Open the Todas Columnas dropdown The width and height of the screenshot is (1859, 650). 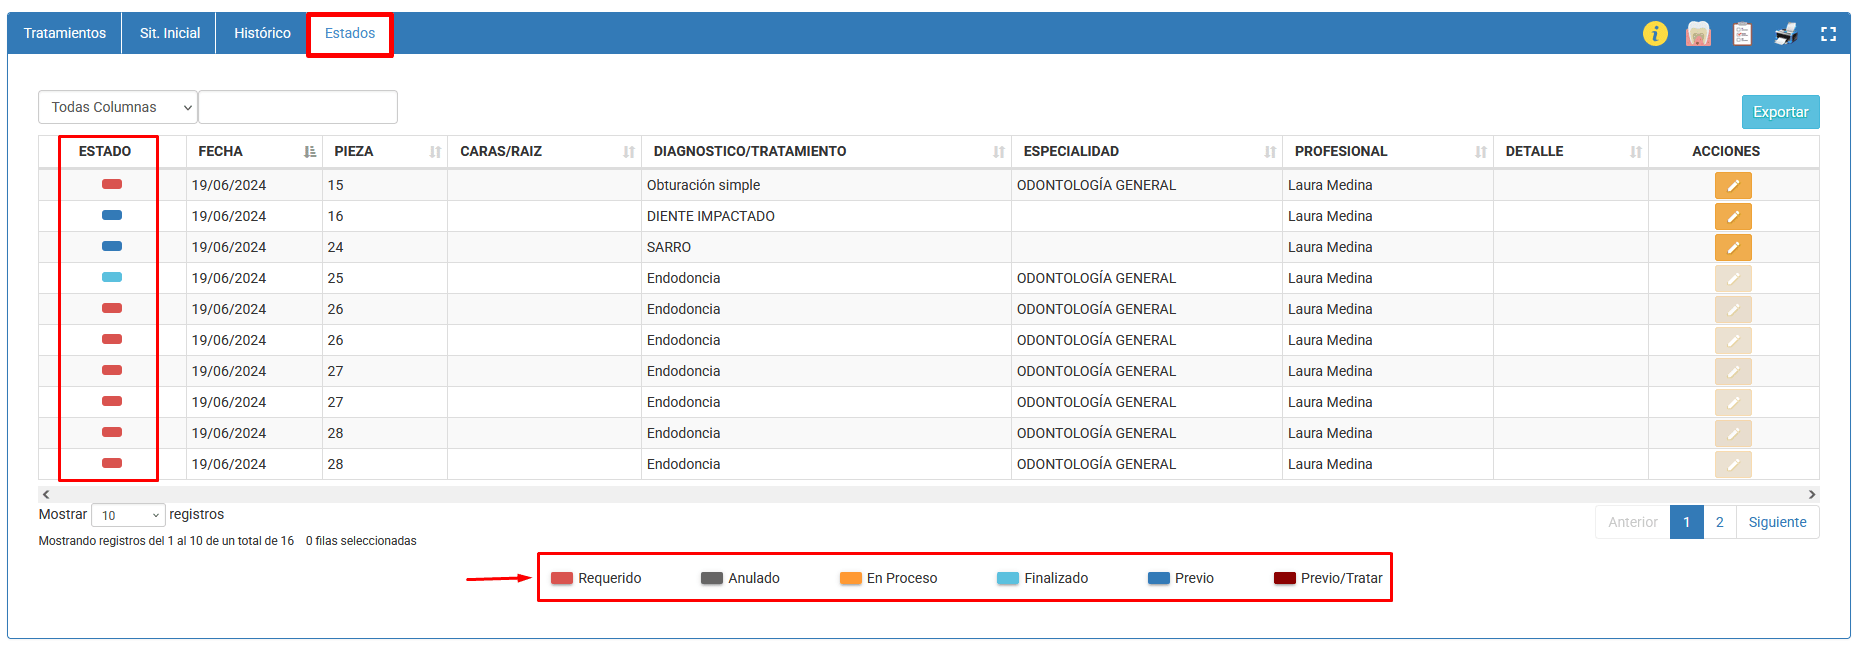(118, 107)
